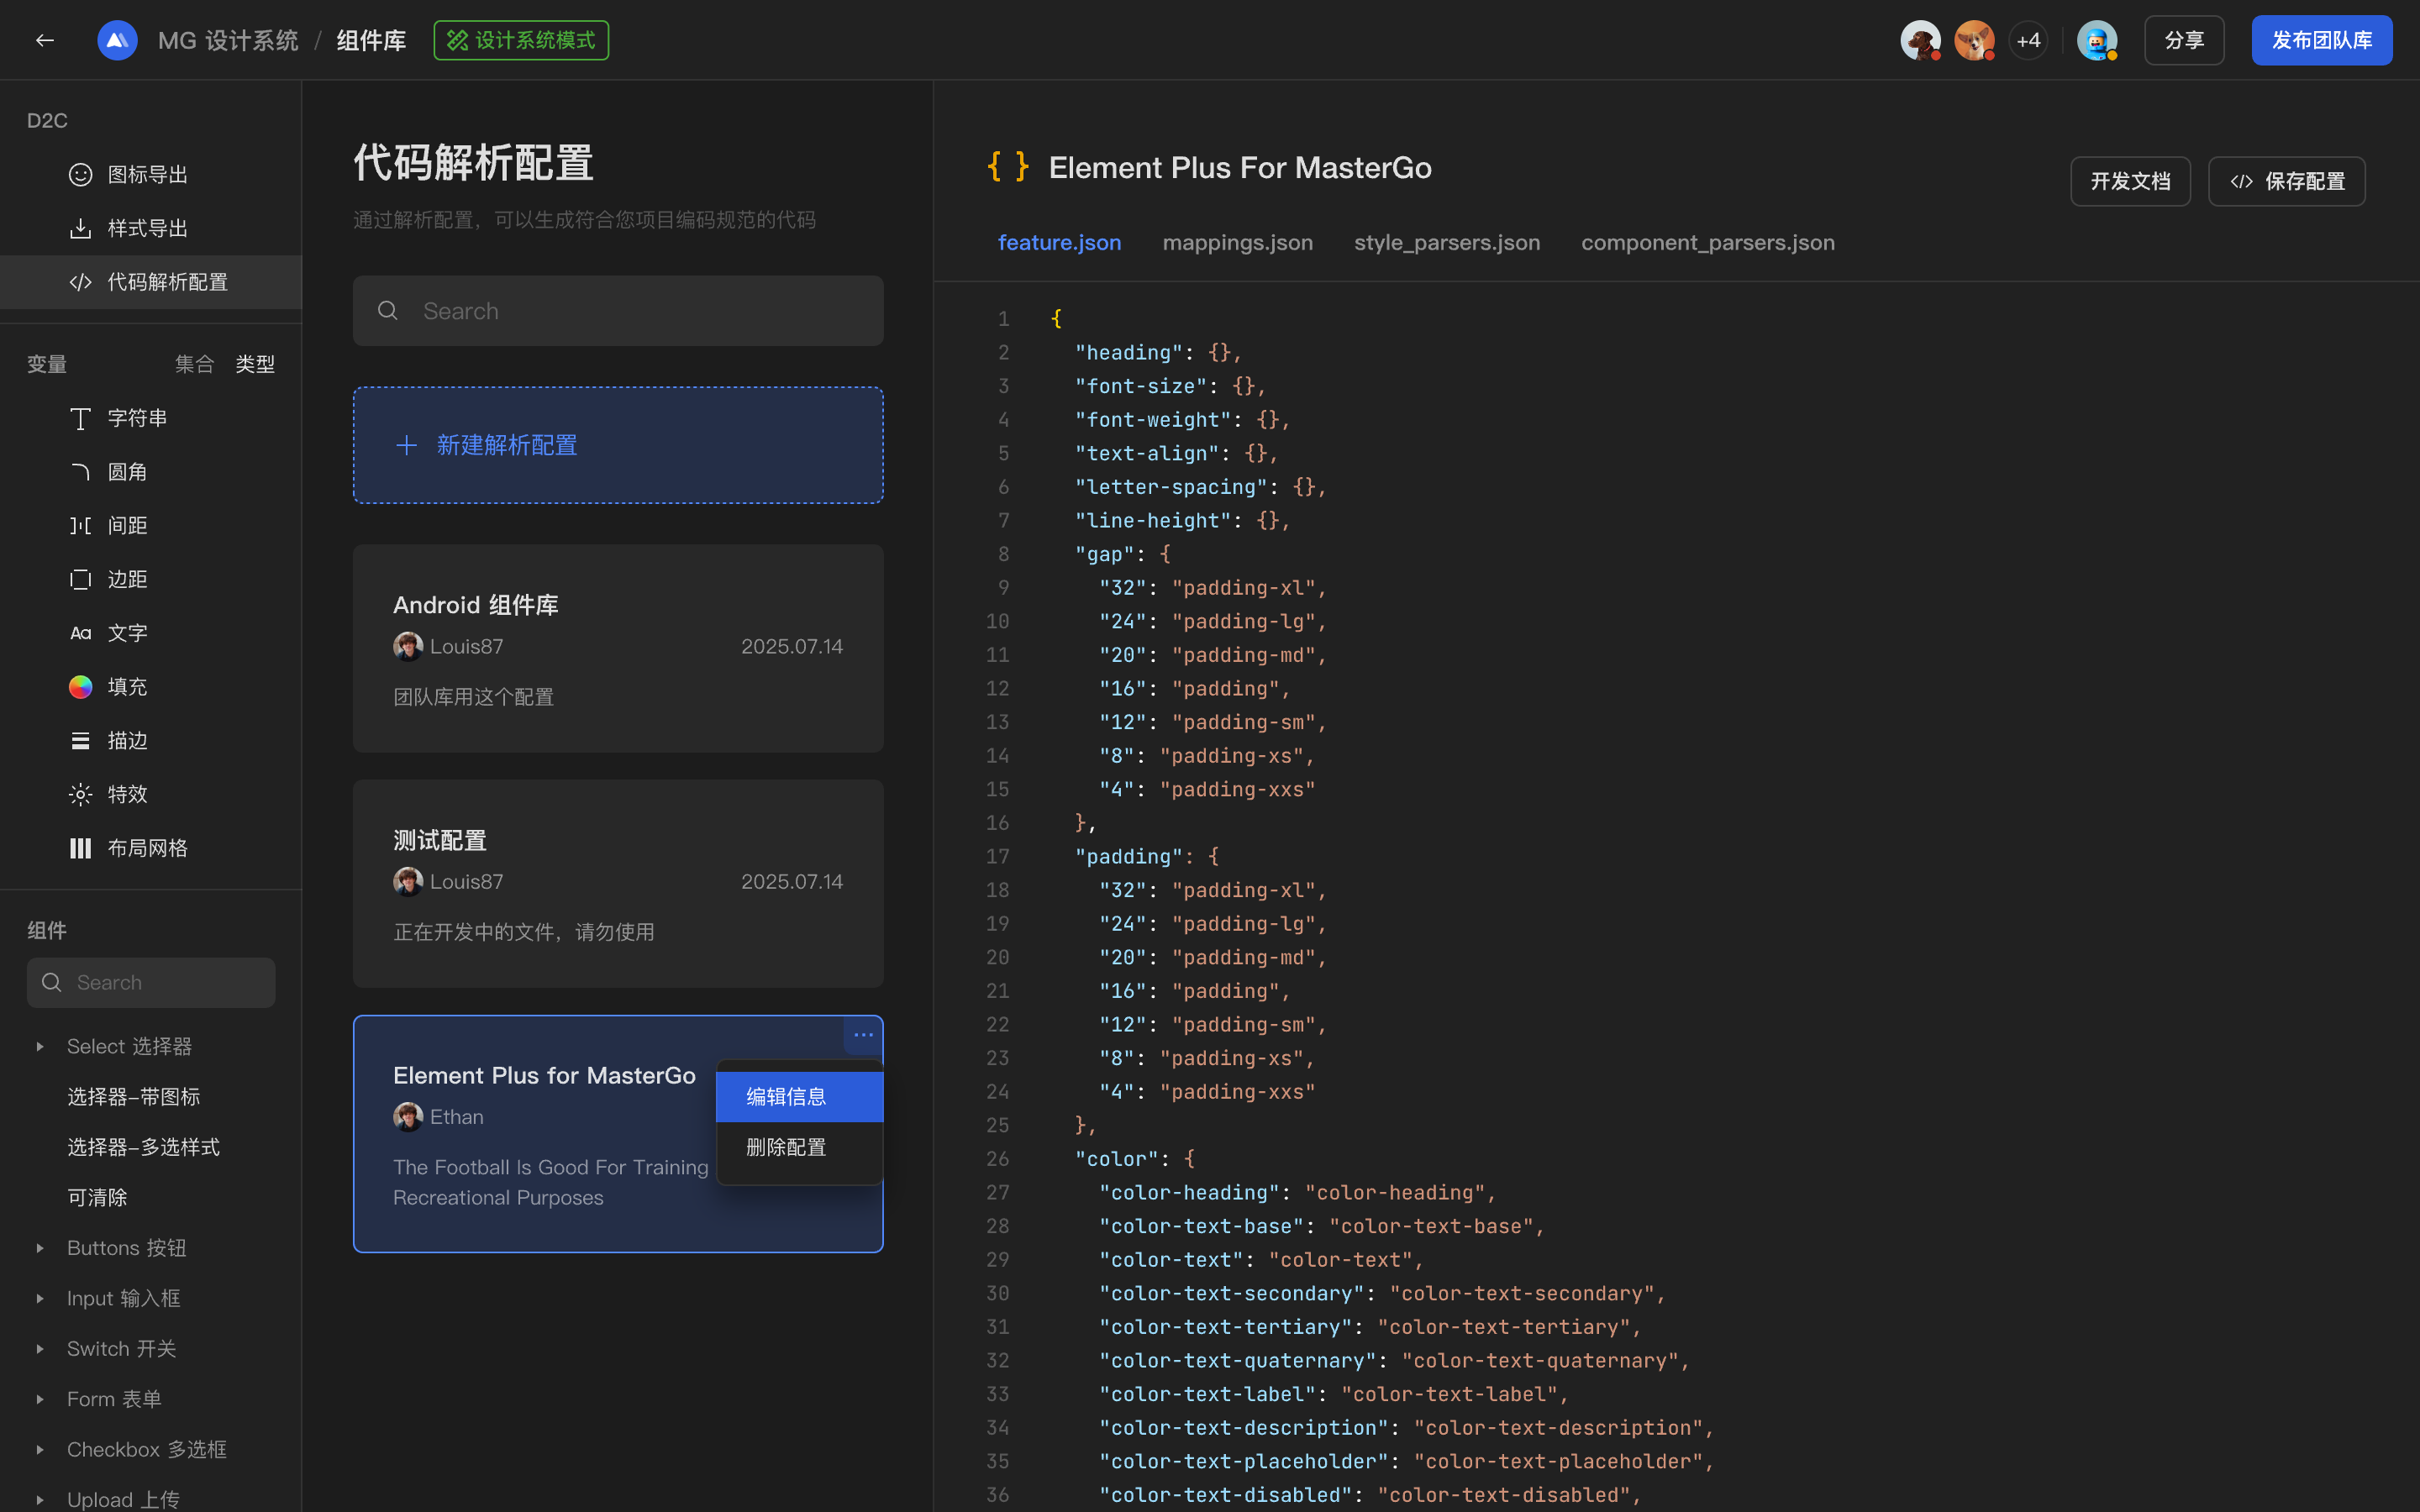This screenshot has height=1512, width=2420.
Task: Click the "color" key in code
Action: coord(1116,1159)
